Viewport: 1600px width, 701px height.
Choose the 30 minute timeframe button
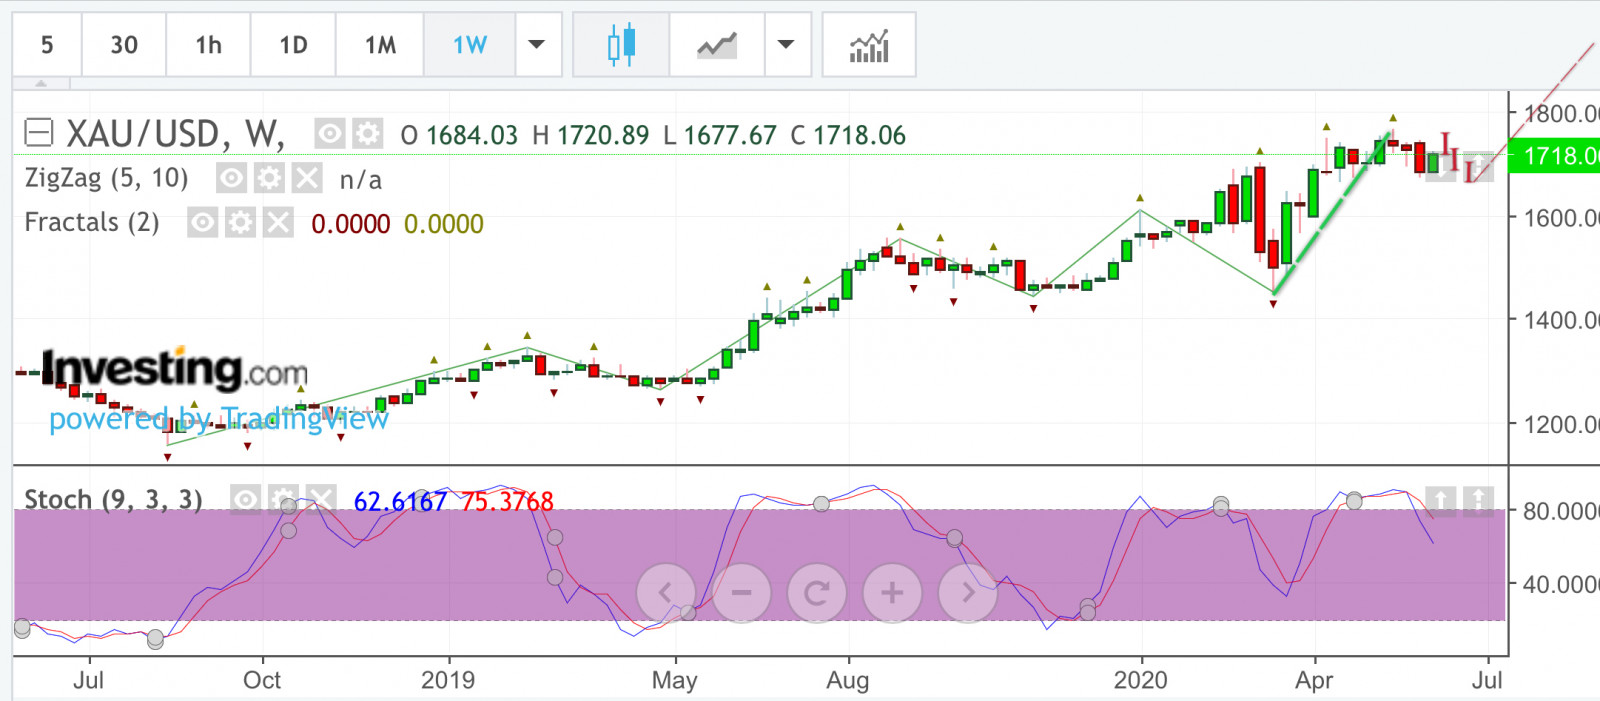pyautogui.click(x=124, y=45)
